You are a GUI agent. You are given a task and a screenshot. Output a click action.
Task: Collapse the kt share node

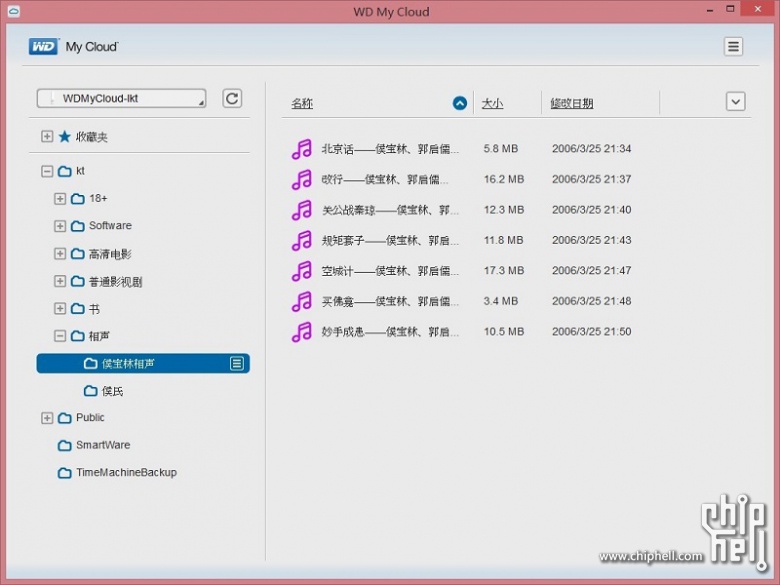click(47, 172)
